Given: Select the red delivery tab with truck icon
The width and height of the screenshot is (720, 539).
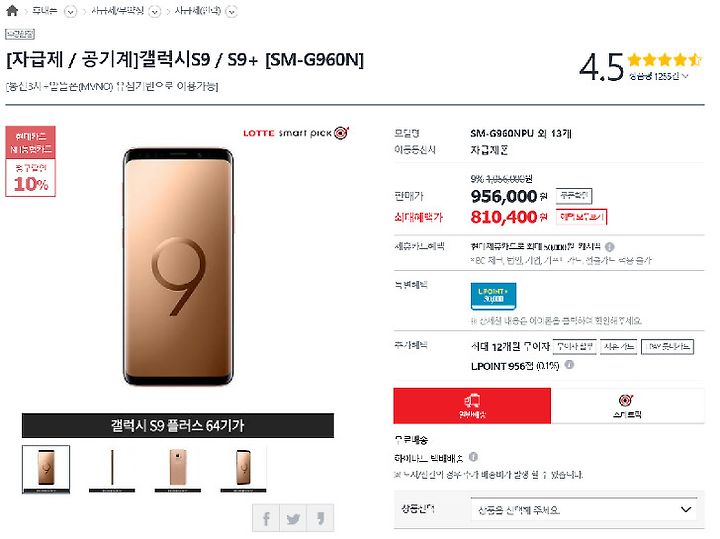Looking at the screenshot, I should tap(472, 406).
